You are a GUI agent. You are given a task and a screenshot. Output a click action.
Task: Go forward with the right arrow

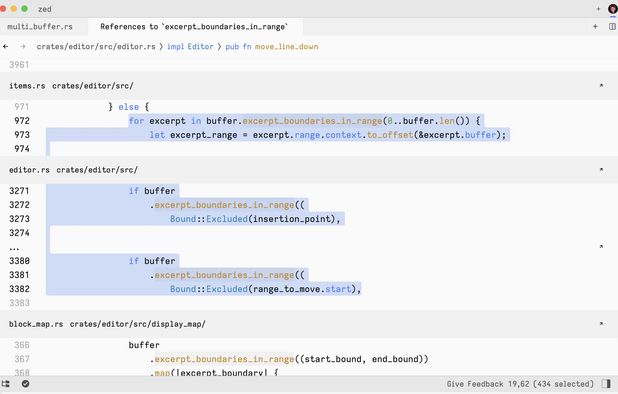(x=23, y=46)
